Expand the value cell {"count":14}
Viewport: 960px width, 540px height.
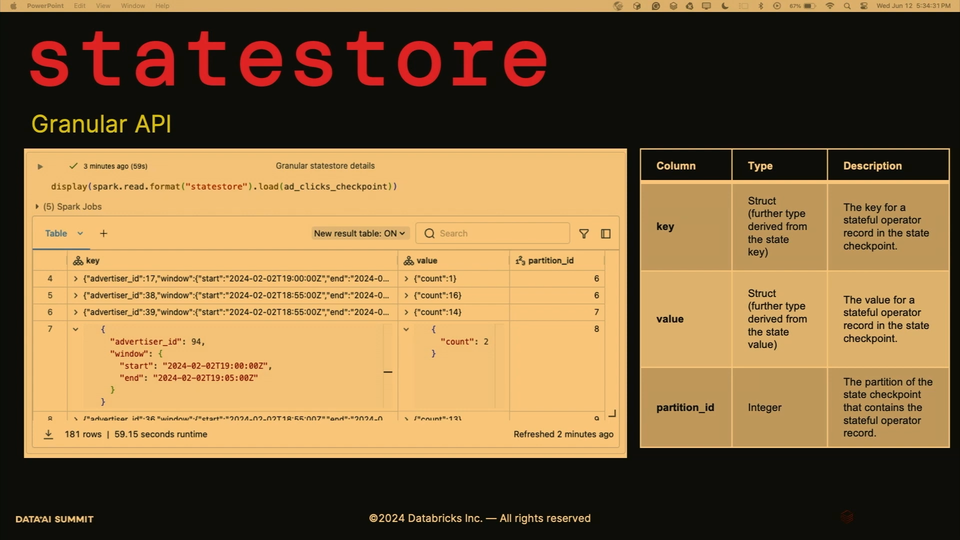click(406, 312)
